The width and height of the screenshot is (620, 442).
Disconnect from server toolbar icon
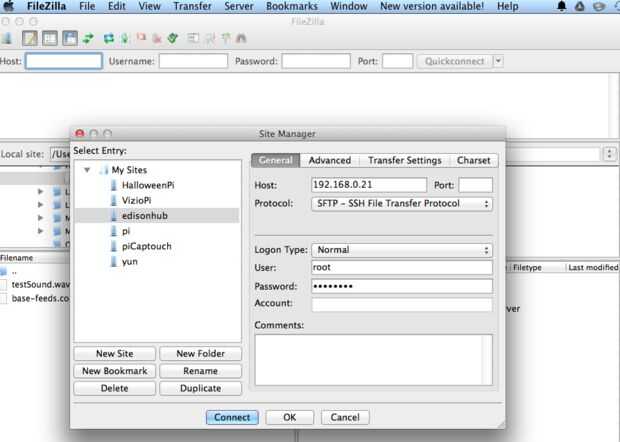(157, 38)
